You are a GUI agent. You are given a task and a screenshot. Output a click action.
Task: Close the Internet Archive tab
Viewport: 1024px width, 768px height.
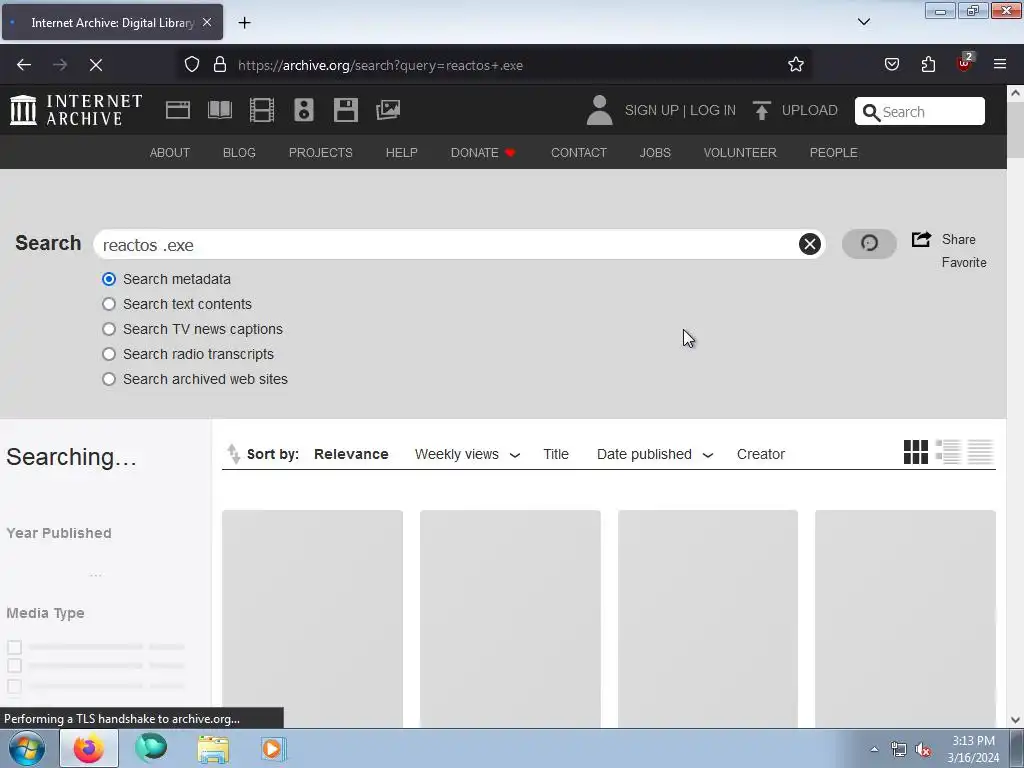coord(207,22)
